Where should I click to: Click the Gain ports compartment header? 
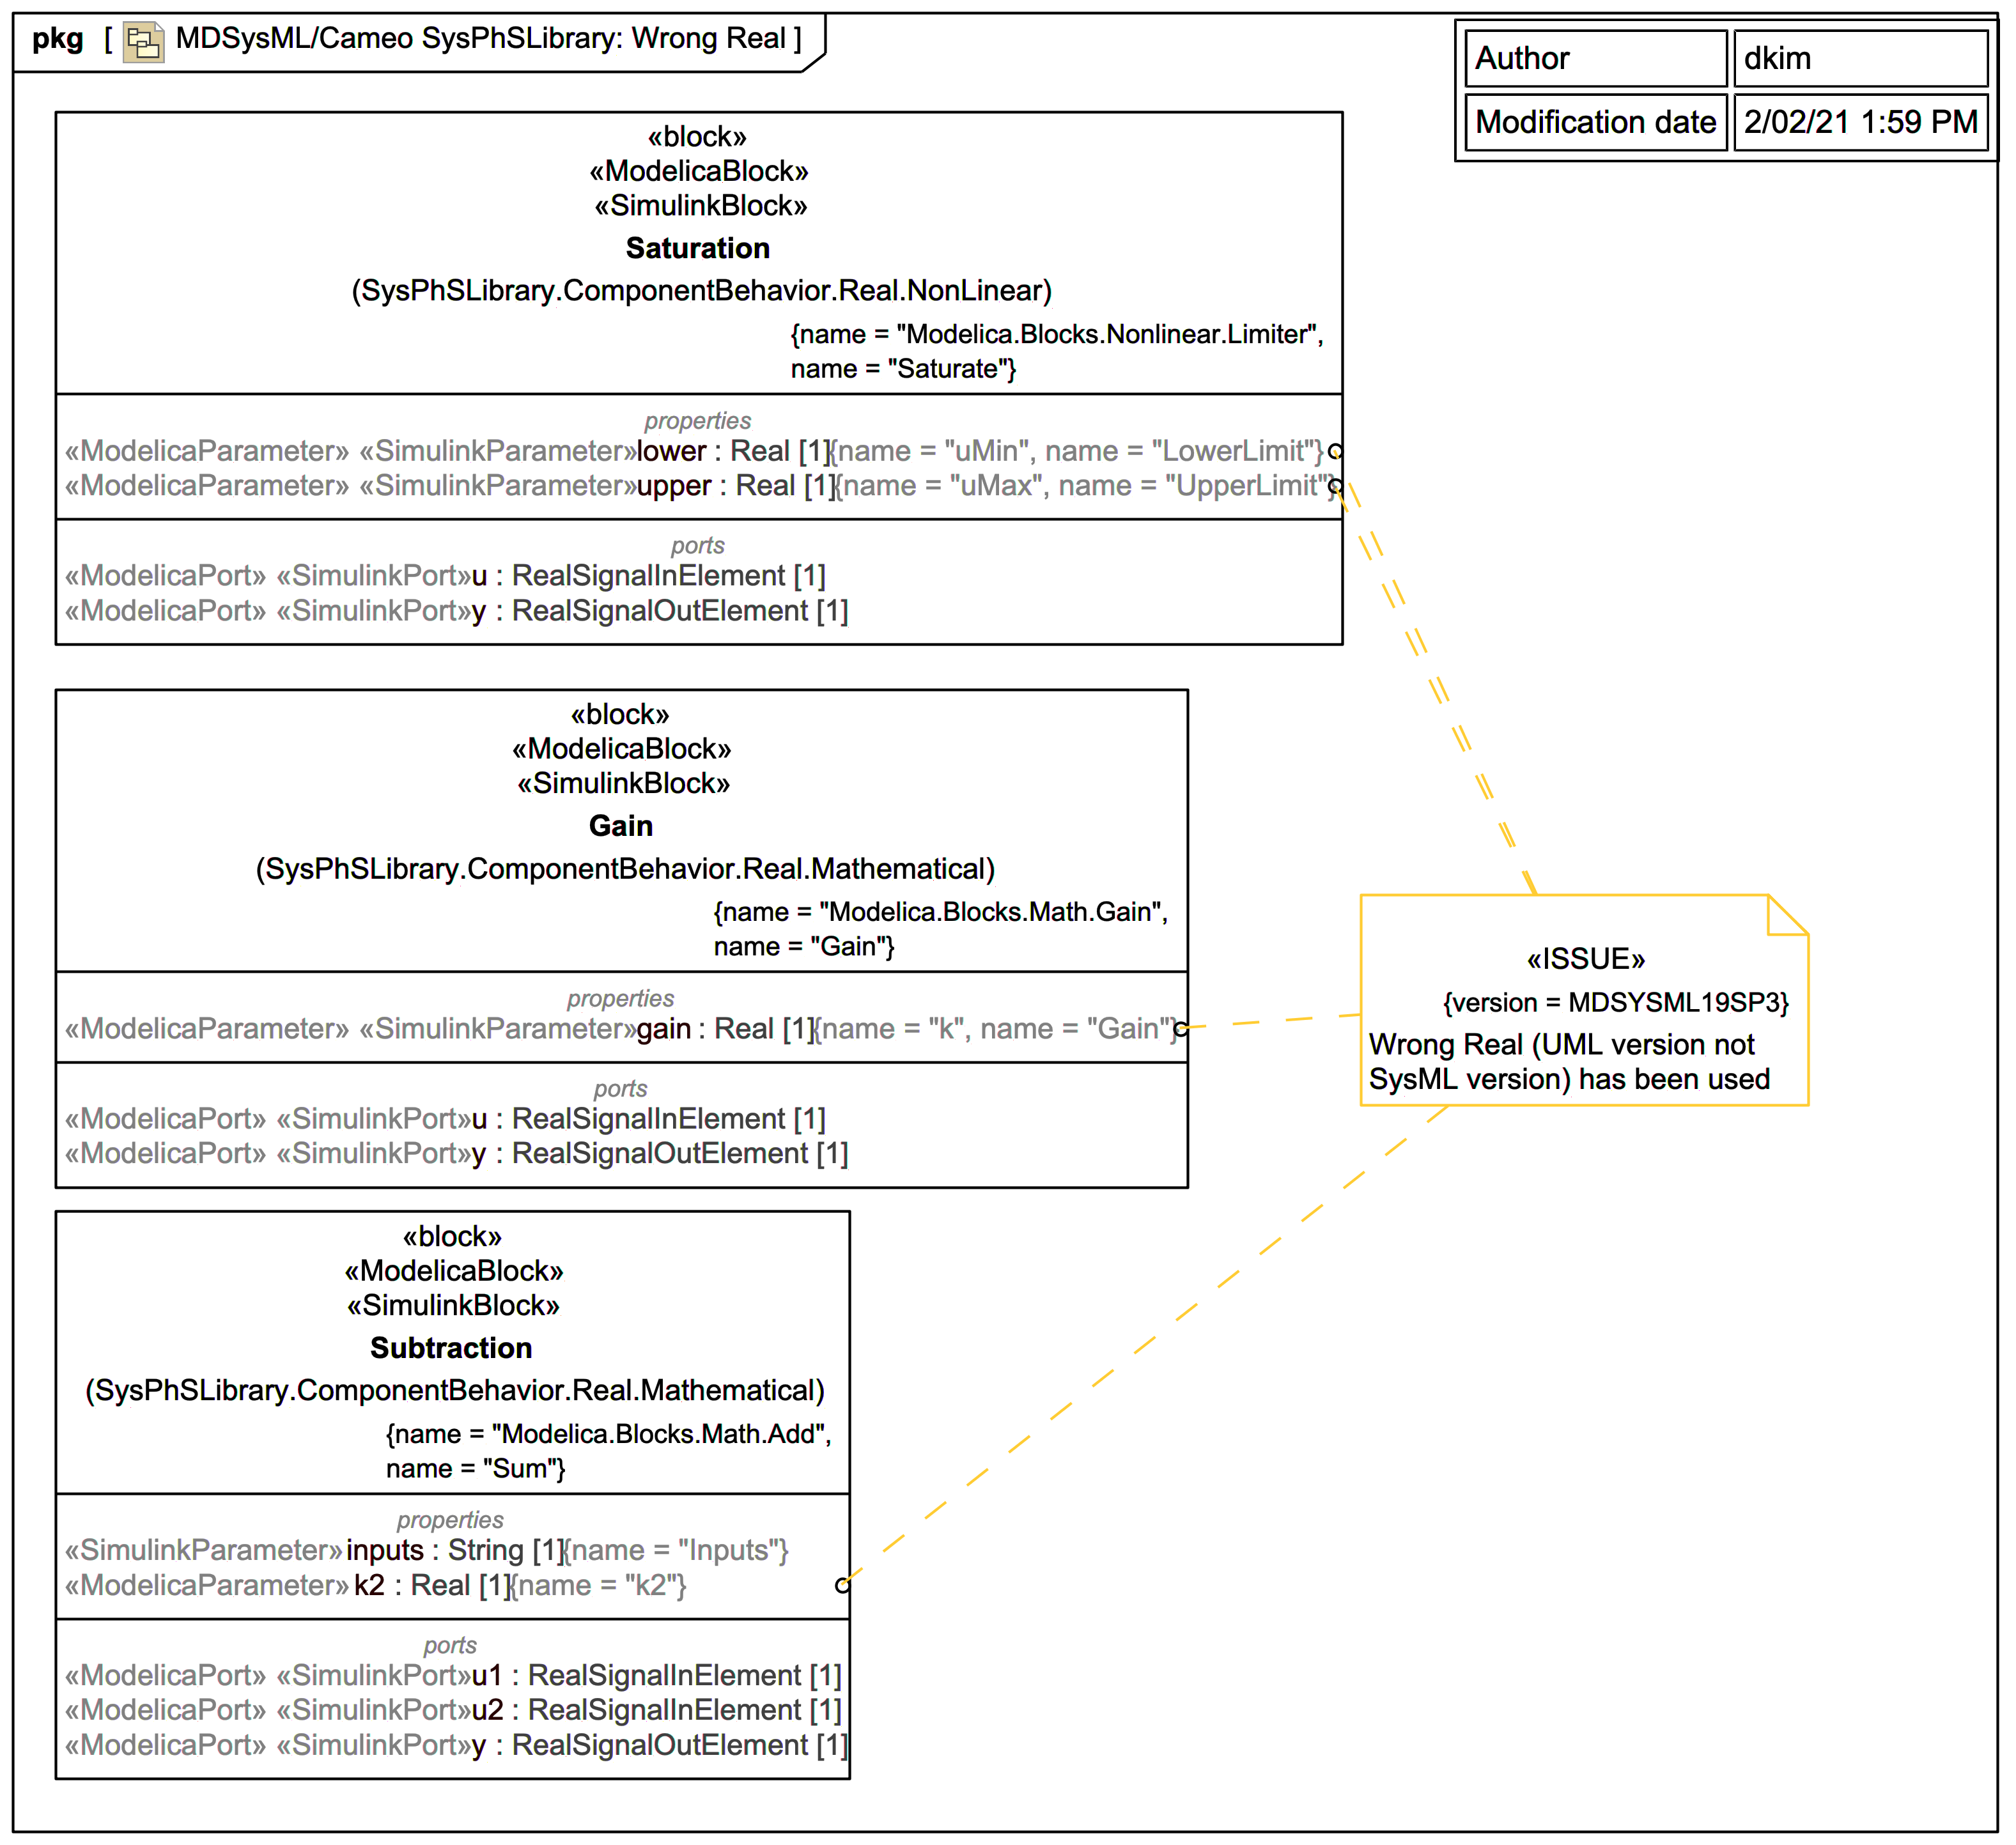[620, 1088]
